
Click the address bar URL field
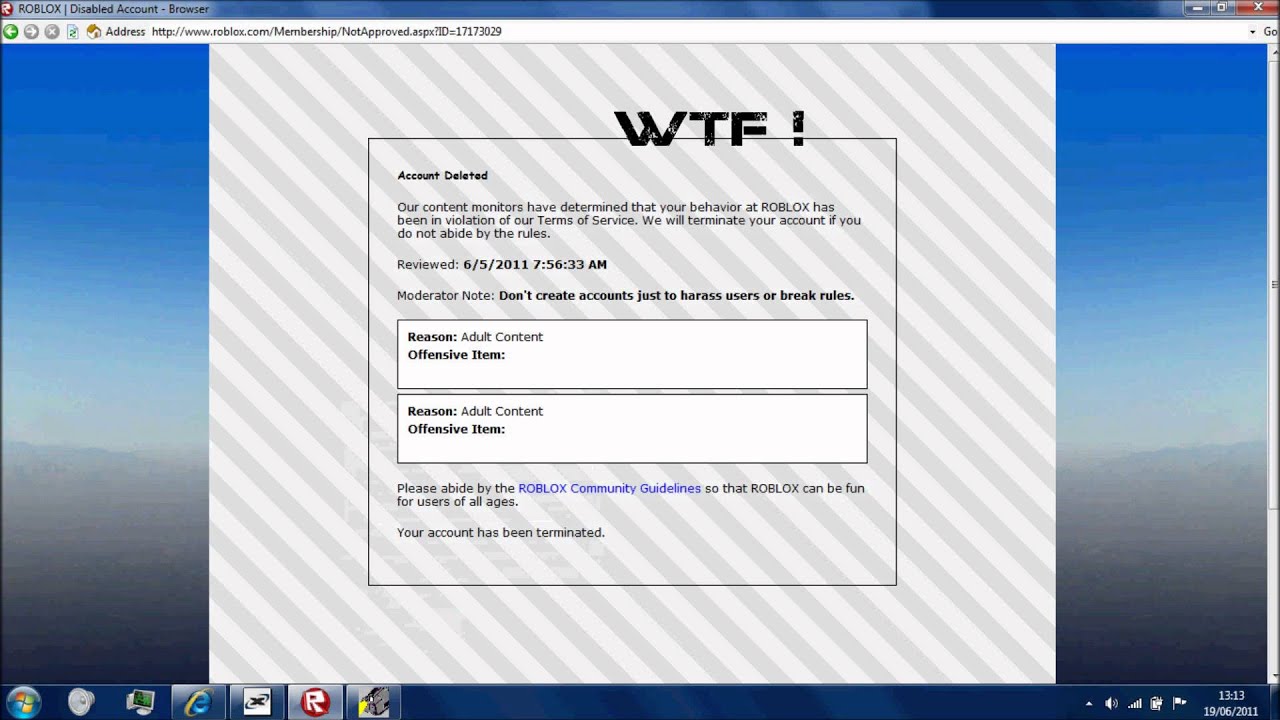(697, 32)
